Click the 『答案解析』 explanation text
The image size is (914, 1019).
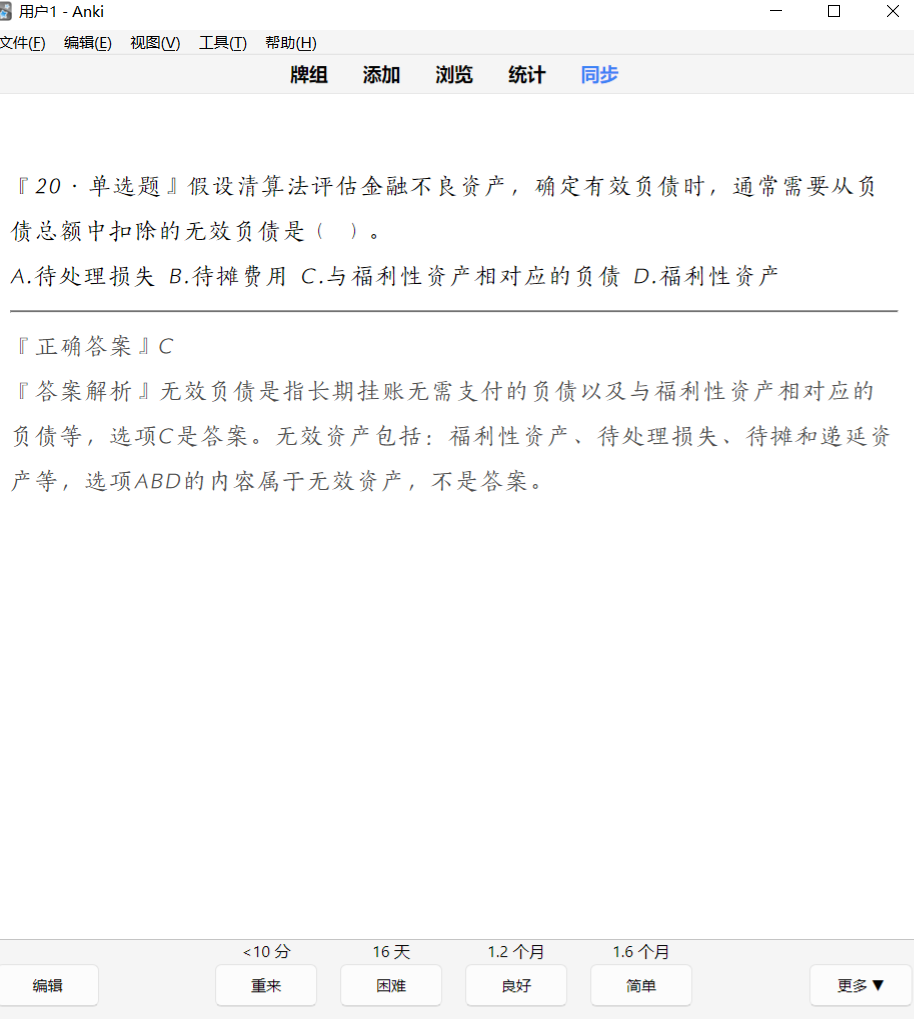452,436
